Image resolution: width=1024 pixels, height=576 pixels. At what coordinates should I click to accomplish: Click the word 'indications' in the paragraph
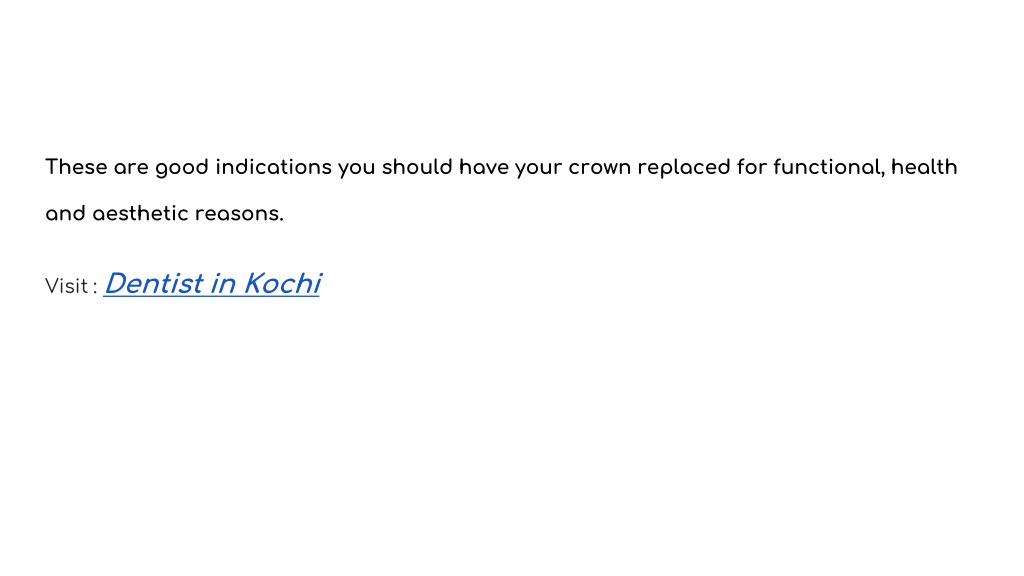tap(274, 167)
